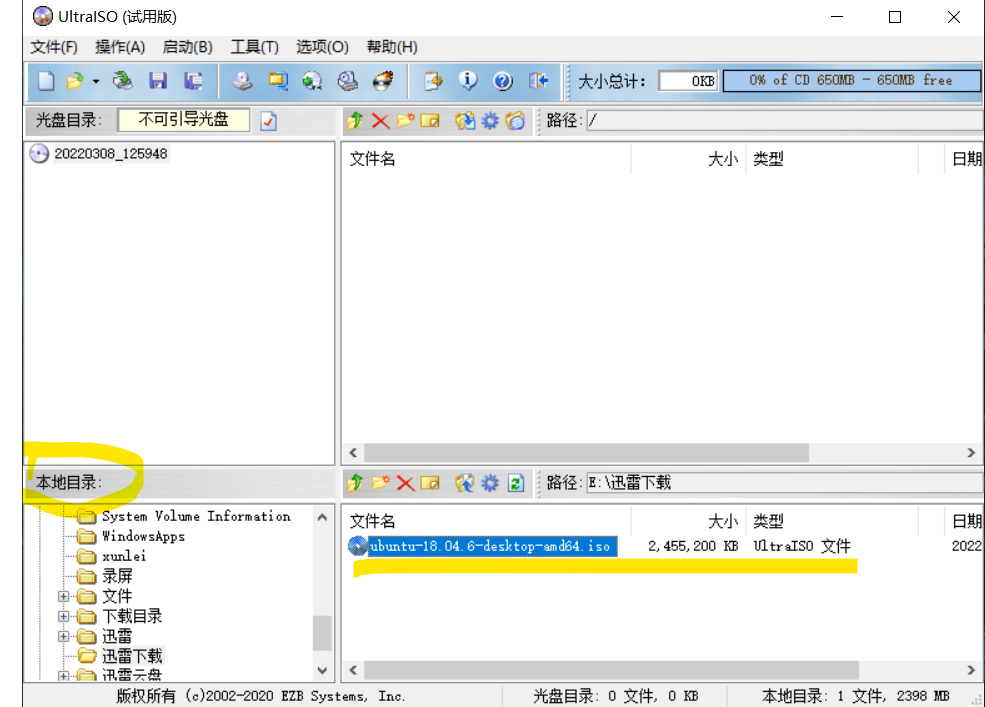Click the Convert image format icon
The image size is (985, 707).
click(278, 81)
